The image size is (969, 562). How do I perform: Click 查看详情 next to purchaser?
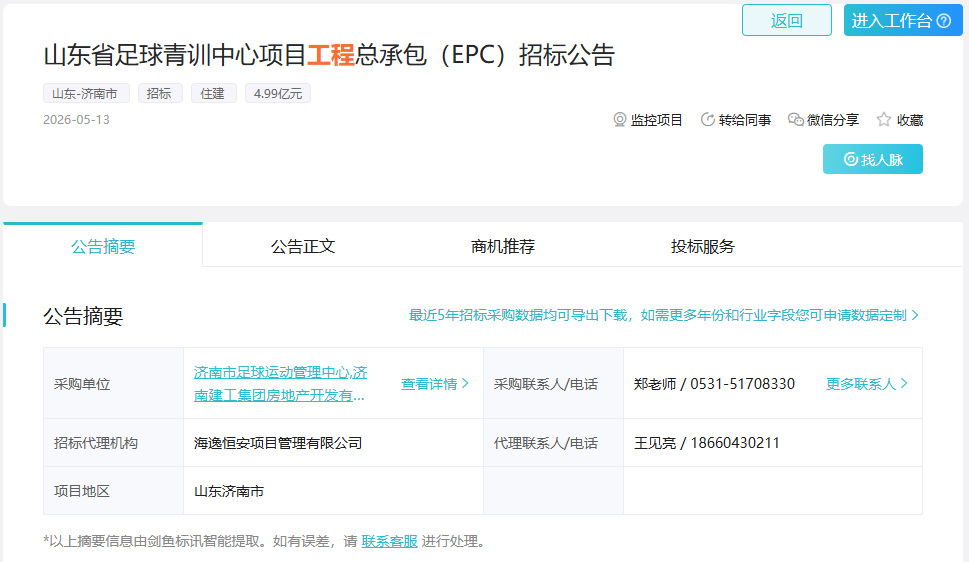[434, 384]
